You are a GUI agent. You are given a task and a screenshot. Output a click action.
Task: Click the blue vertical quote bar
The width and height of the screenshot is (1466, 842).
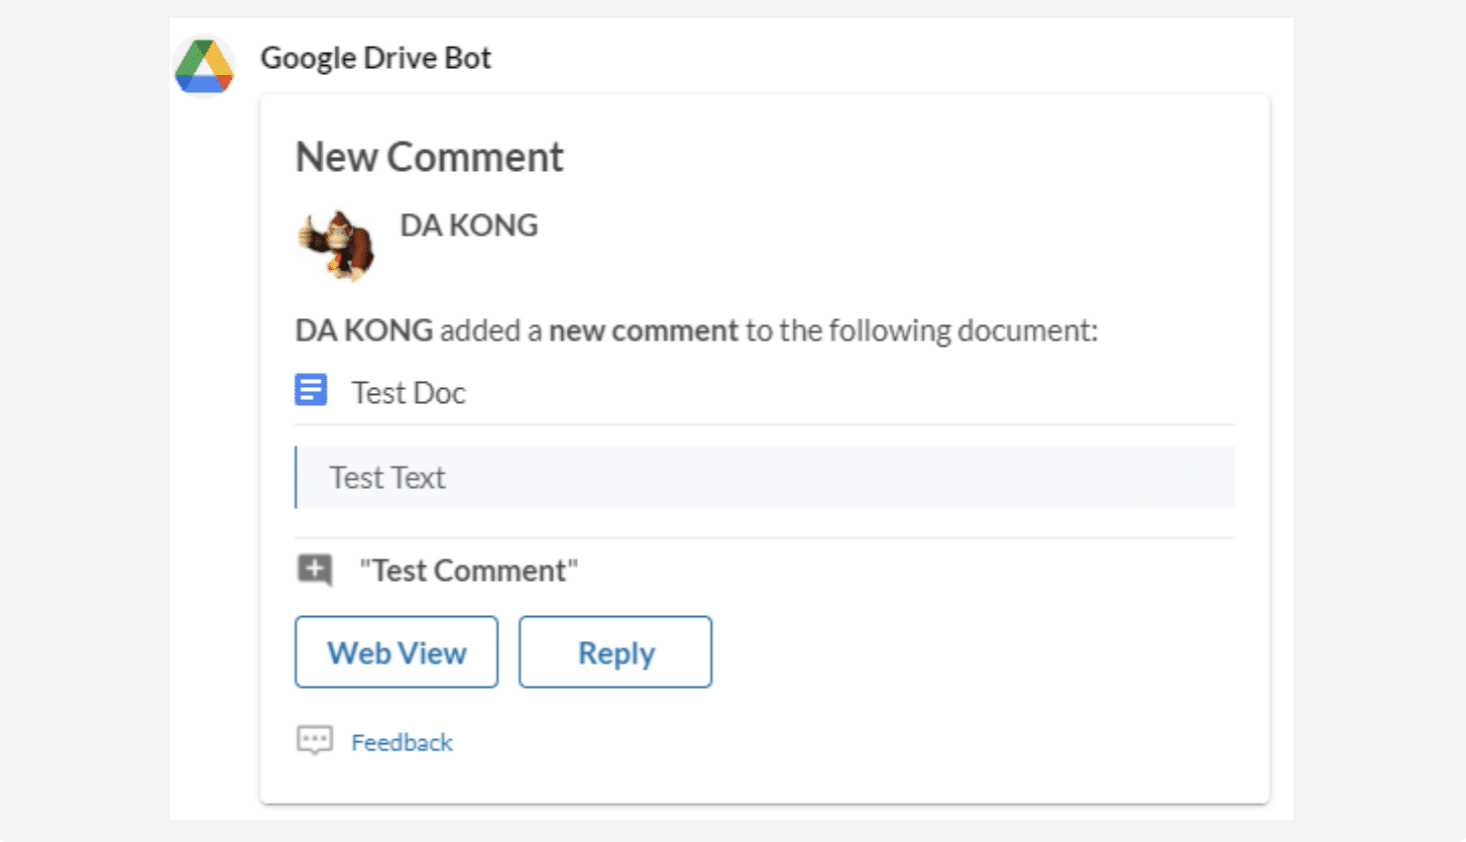pos(296,477)
